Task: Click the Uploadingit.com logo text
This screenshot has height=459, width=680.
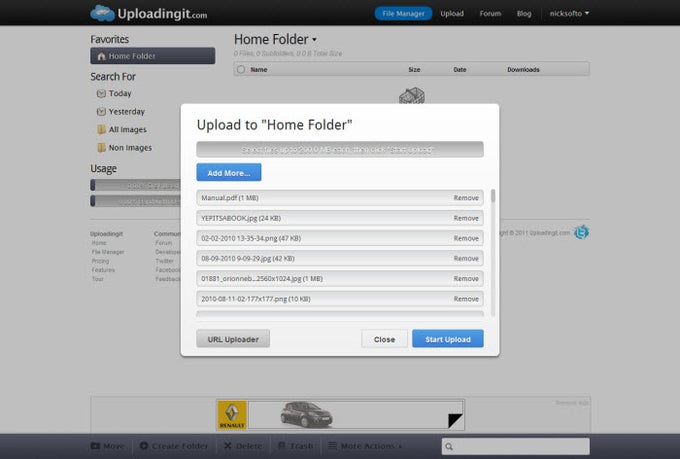Action: click(x=162, y=13)
